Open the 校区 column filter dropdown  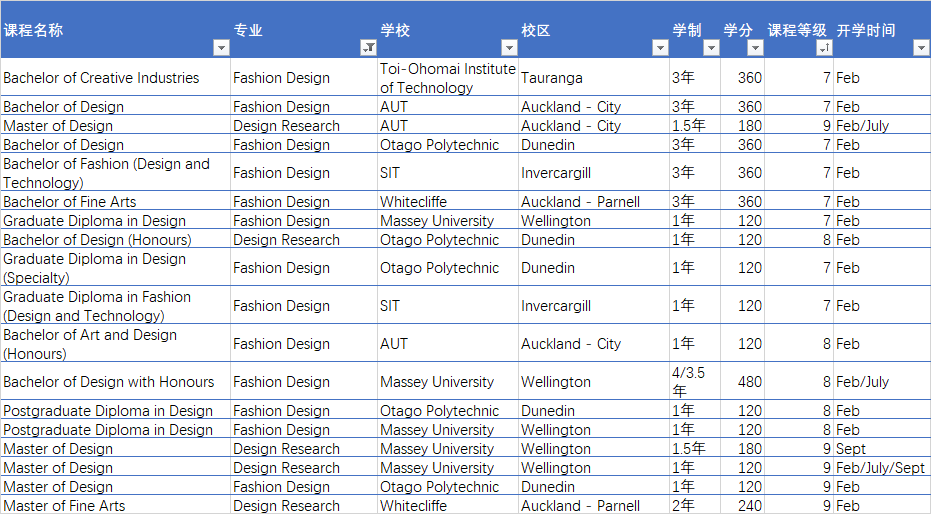tap(660, 47)
